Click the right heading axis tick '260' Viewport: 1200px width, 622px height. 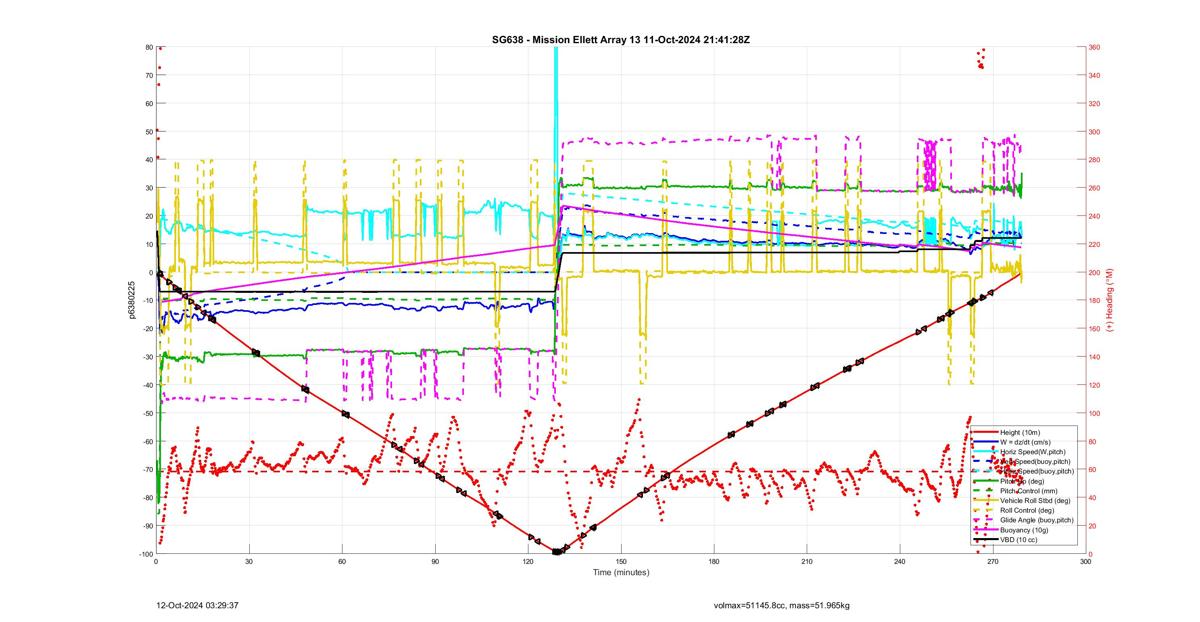click(x=1096, y=188)
